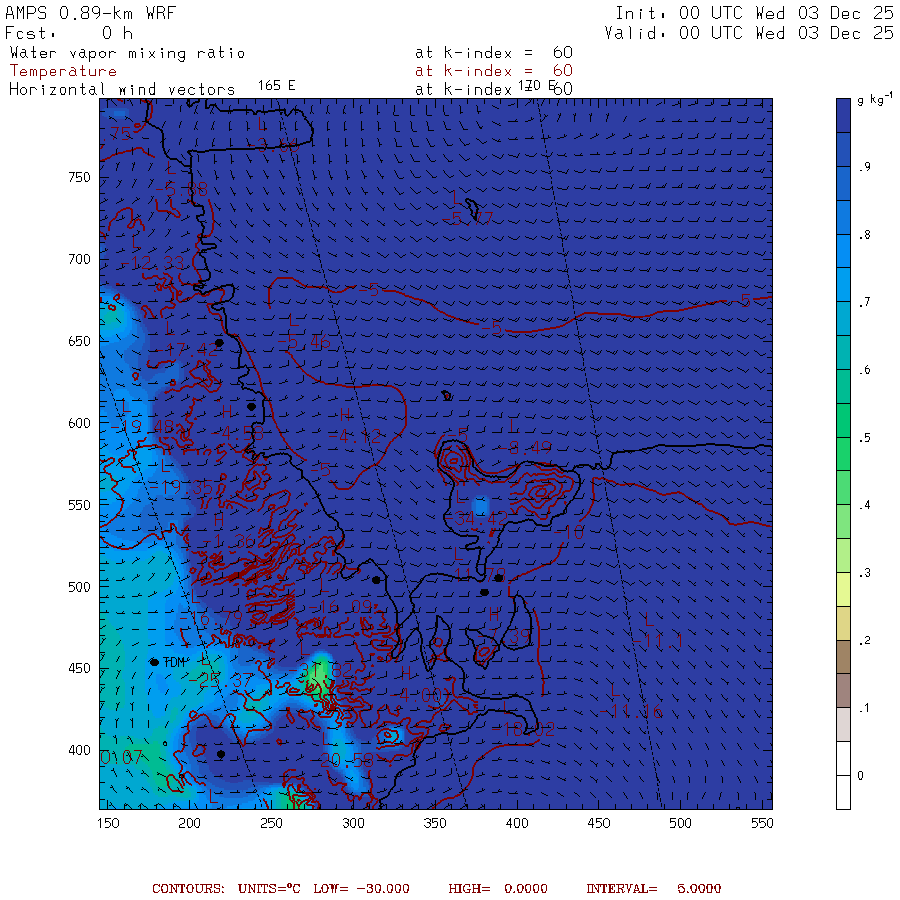The image size is (900, 900).
Task: Click the LOW= -30.000 footer value
Action: coord(362,888)
